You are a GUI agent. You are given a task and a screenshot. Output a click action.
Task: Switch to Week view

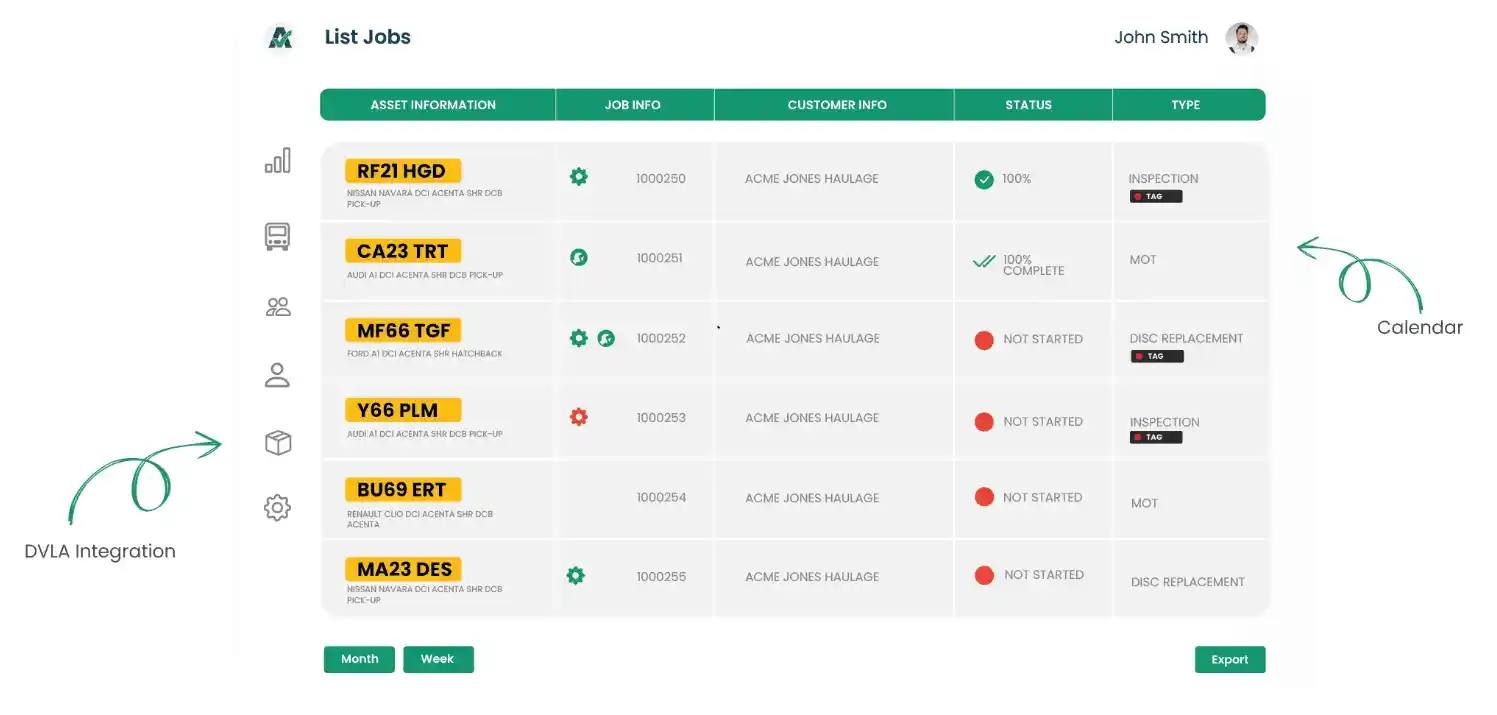(438, 659)
